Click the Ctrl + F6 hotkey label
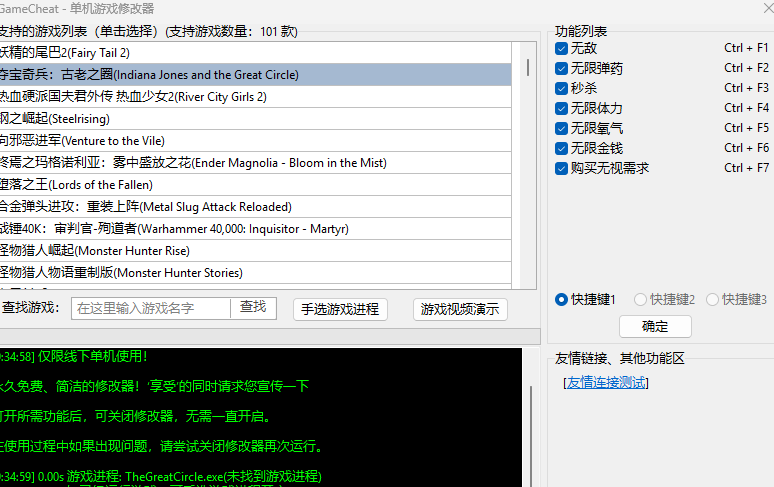This screenshot has width=774, height=487. pyautogui.click(x=746, y=148)
